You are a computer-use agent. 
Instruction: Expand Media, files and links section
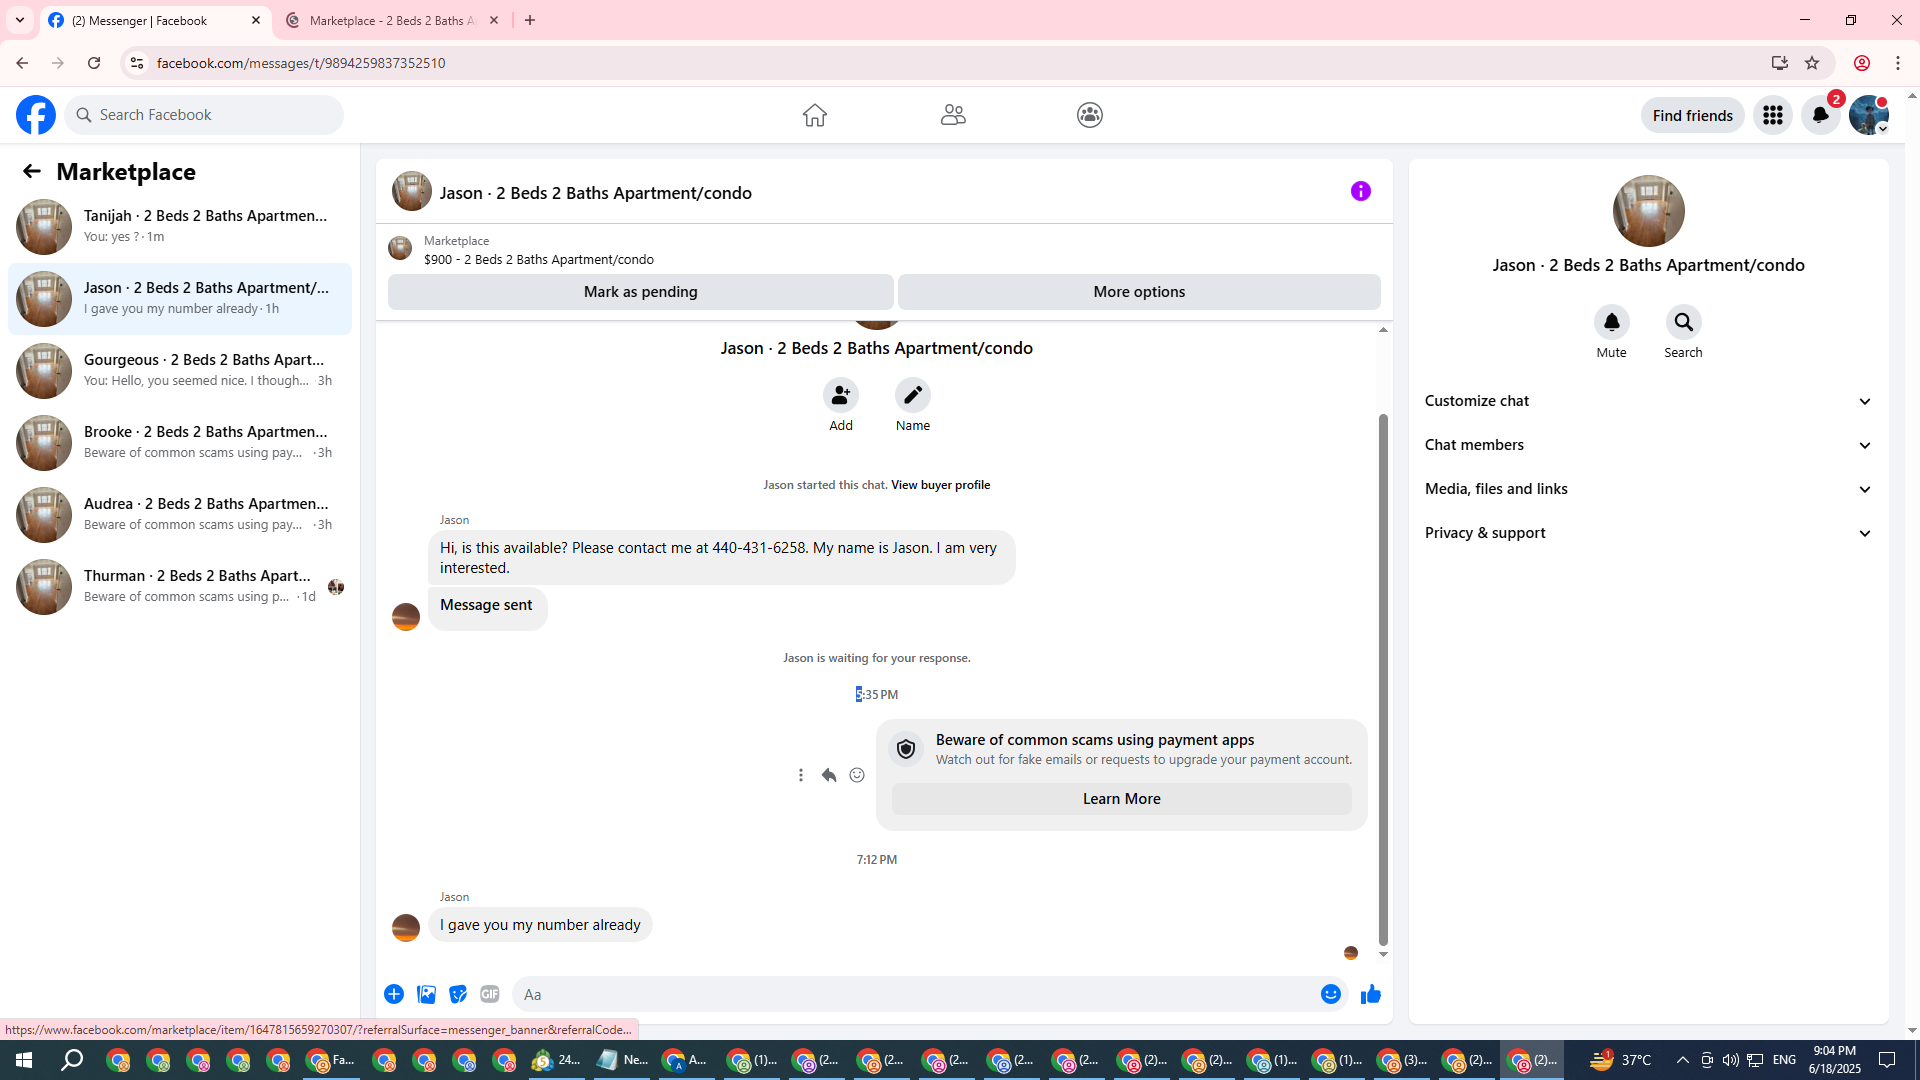pyautogui.click(x=1649, y=489)
